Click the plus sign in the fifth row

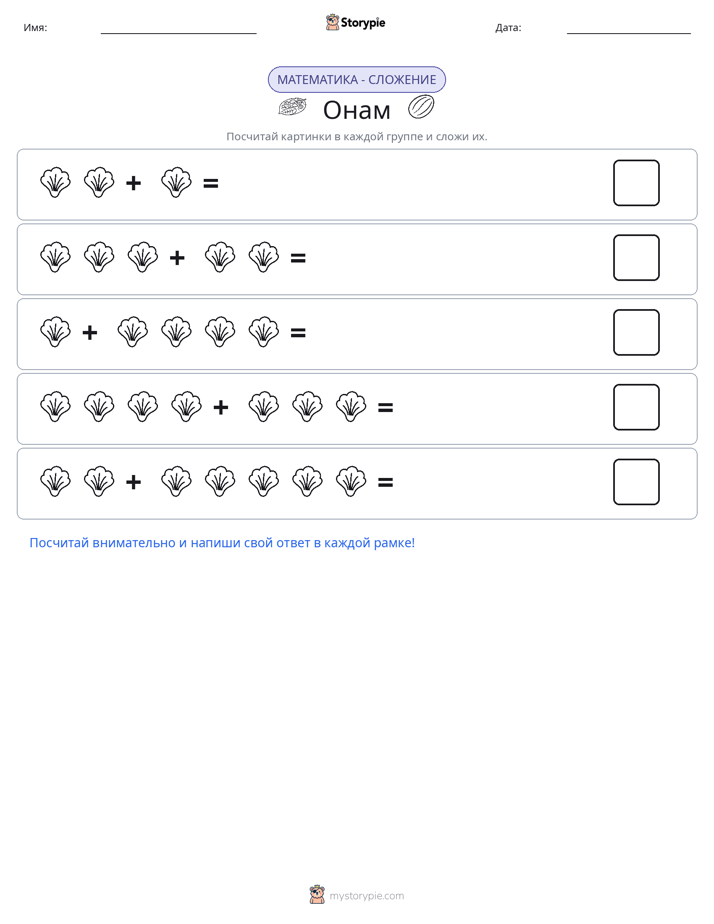tap(134, 482)
